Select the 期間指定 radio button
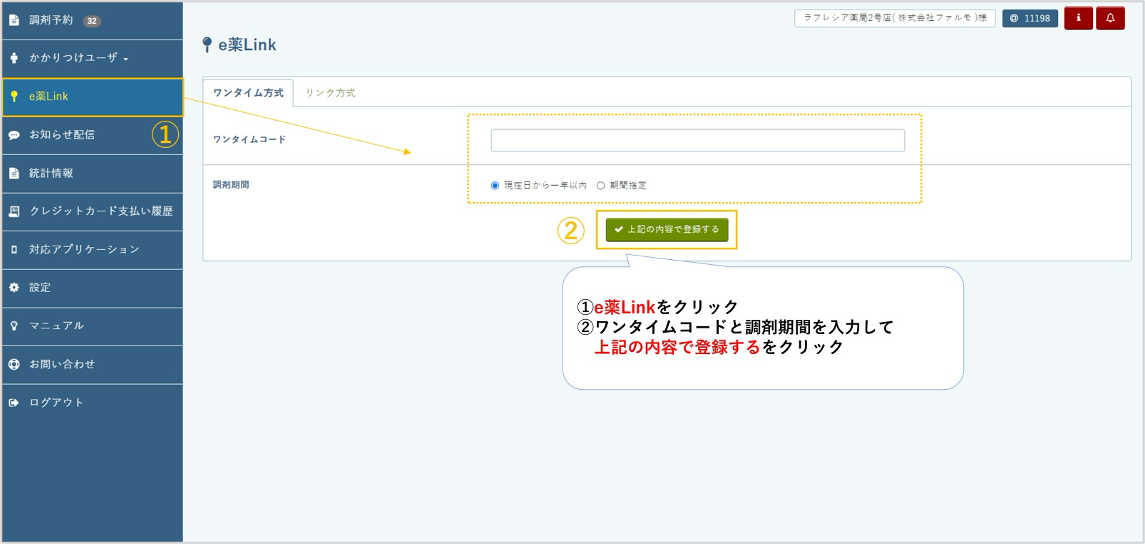Screen dimensions: 1145x544 point(601,185)
